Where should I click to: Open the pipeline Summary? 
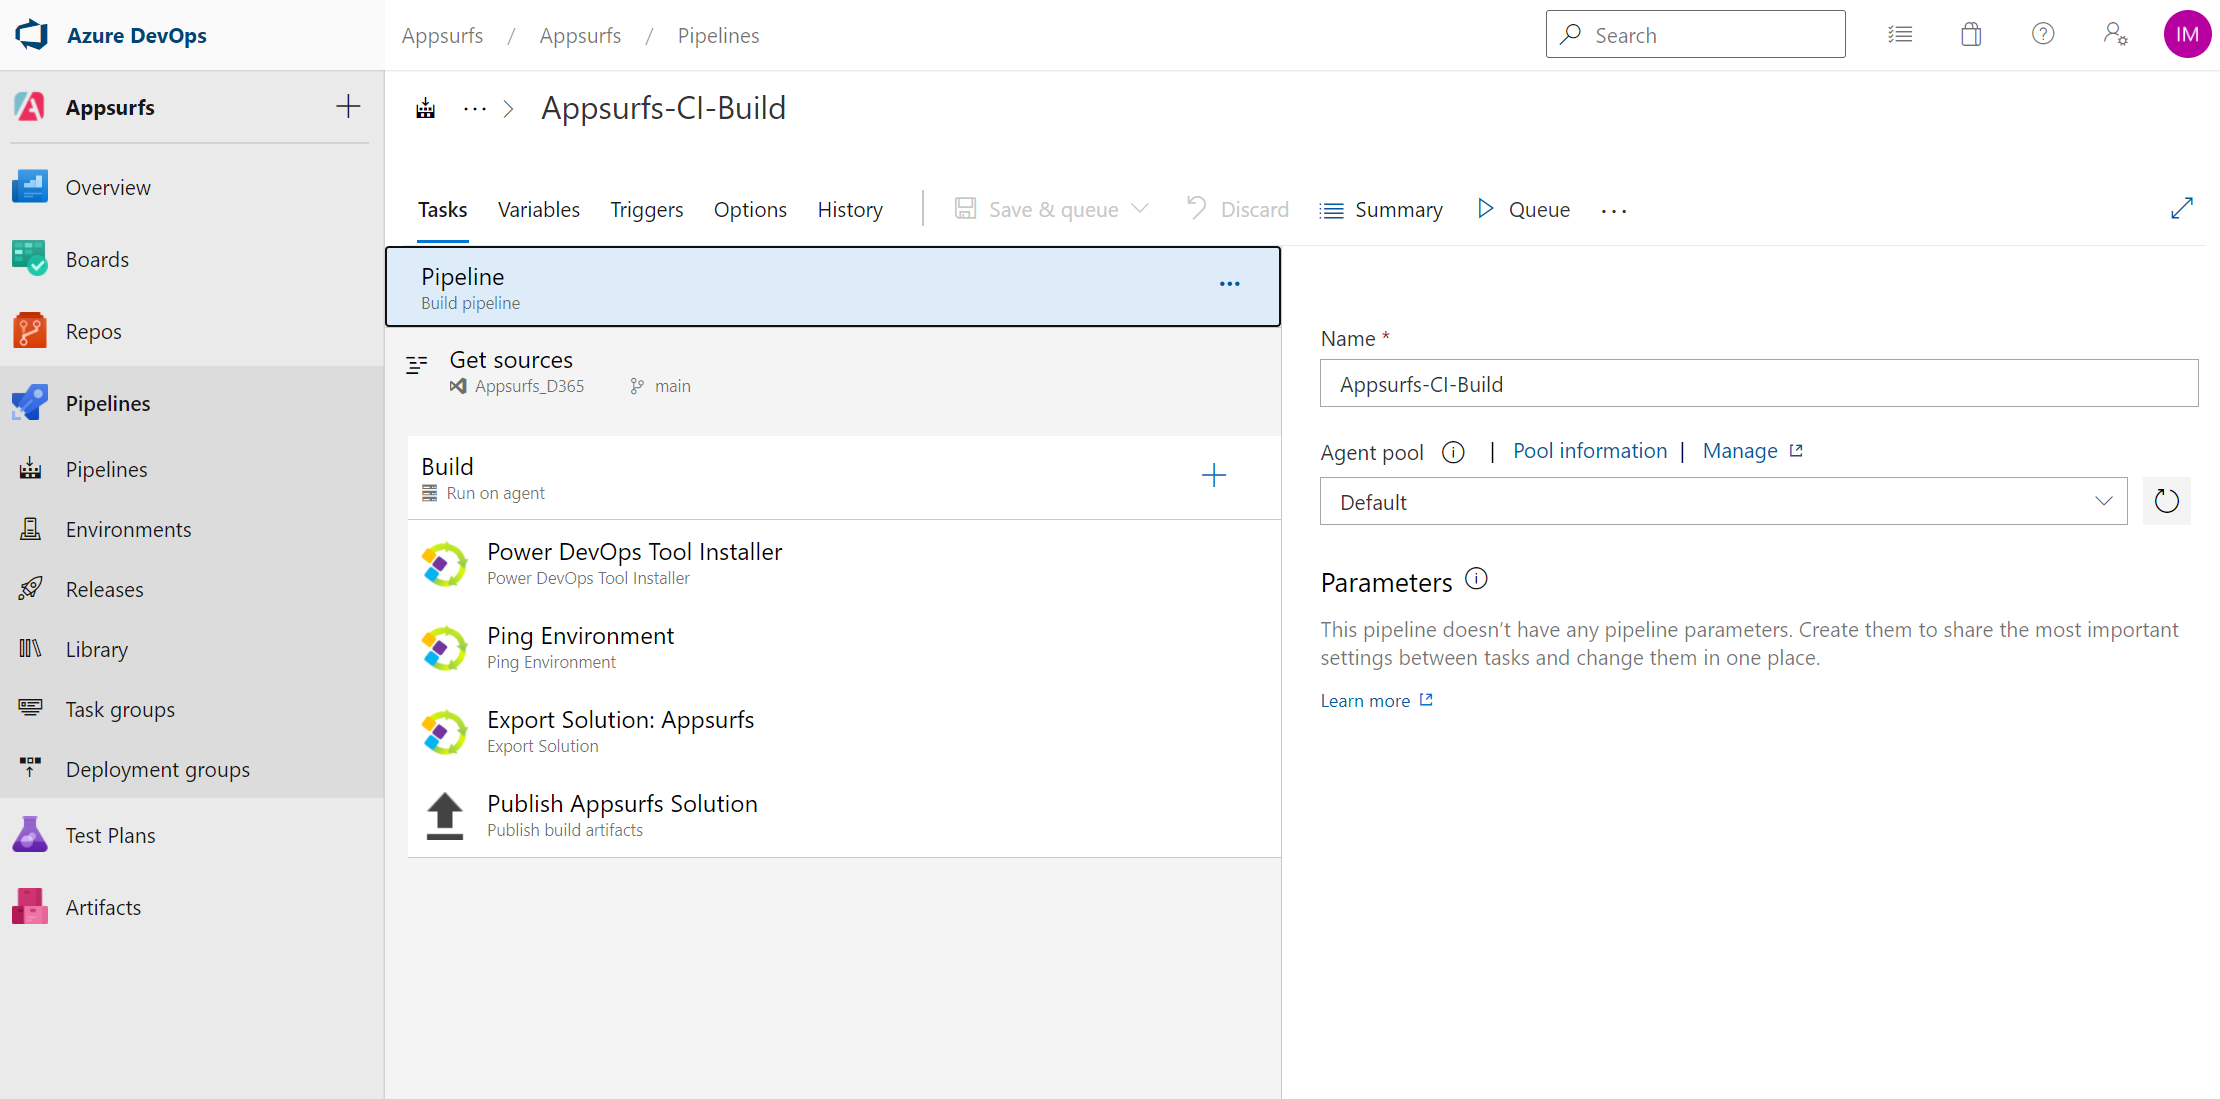(1381, 210)
